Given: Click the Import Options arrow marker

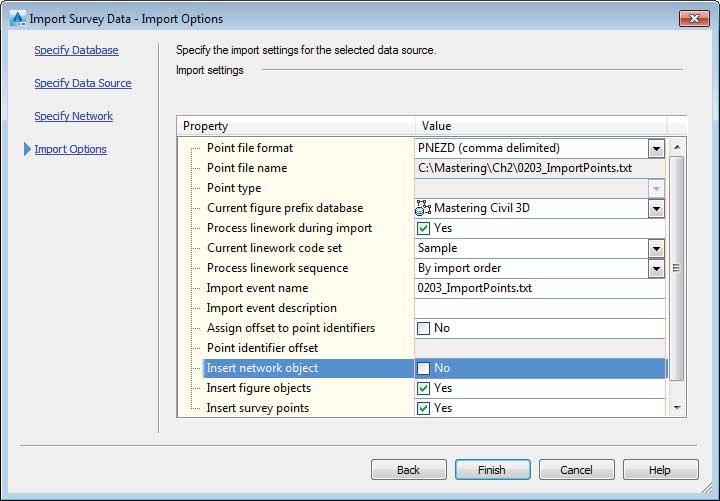Looking at the screenshot, I should 27,149.
